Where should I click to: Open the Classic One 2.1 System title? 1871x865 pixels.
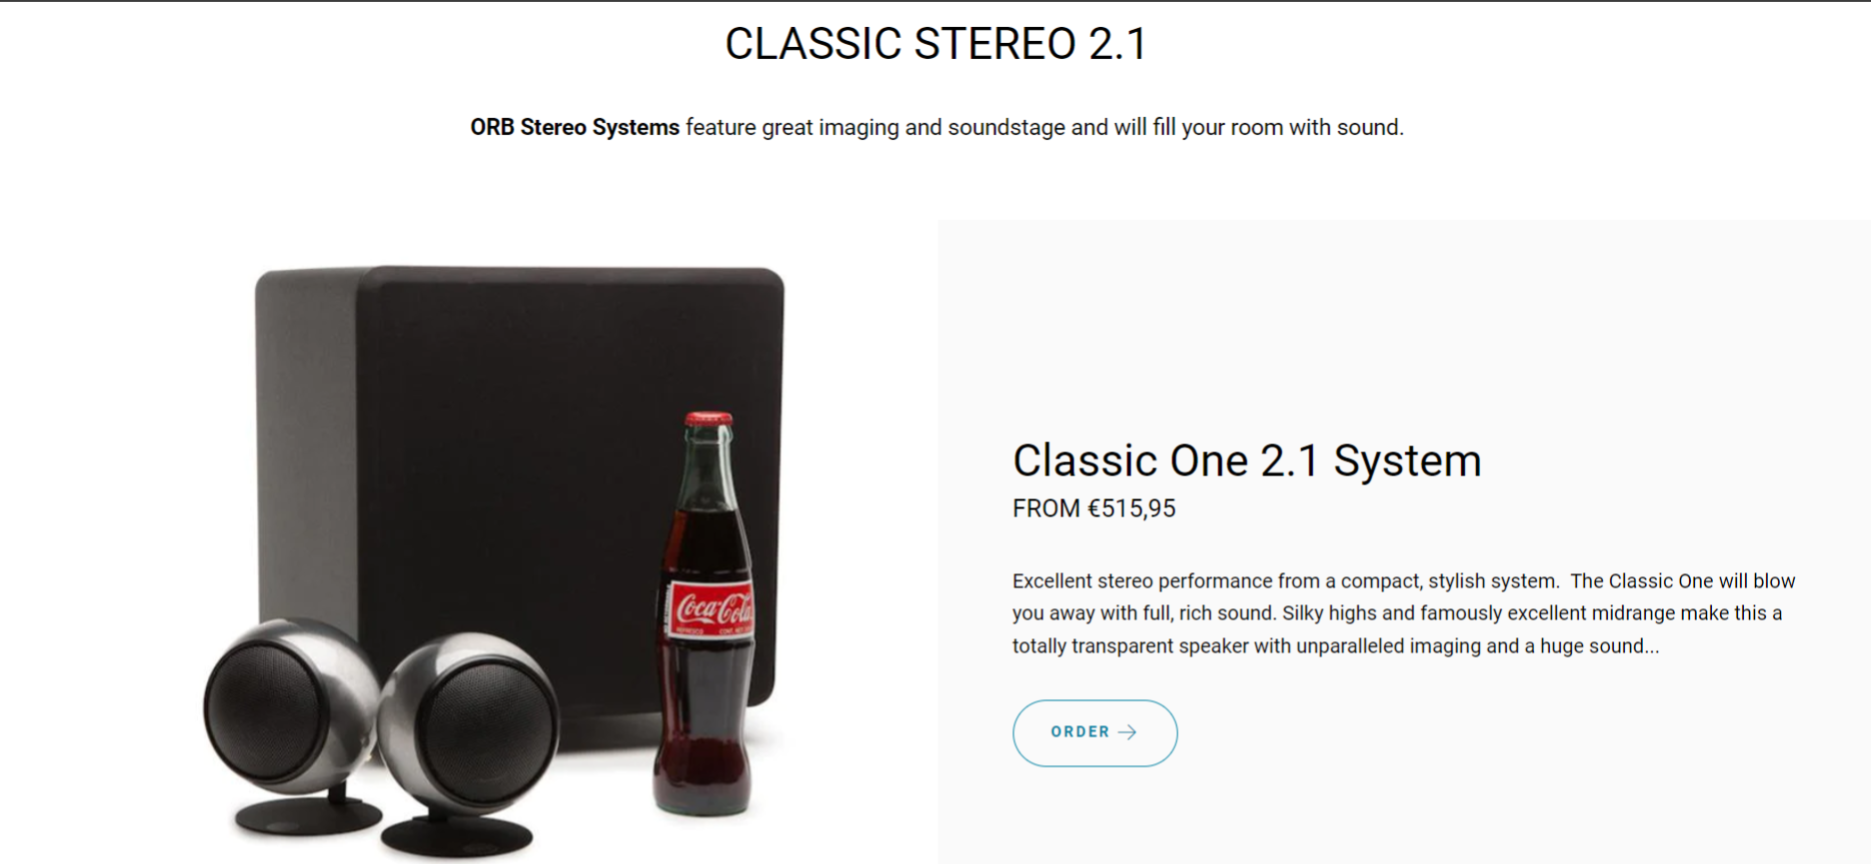1246,461
